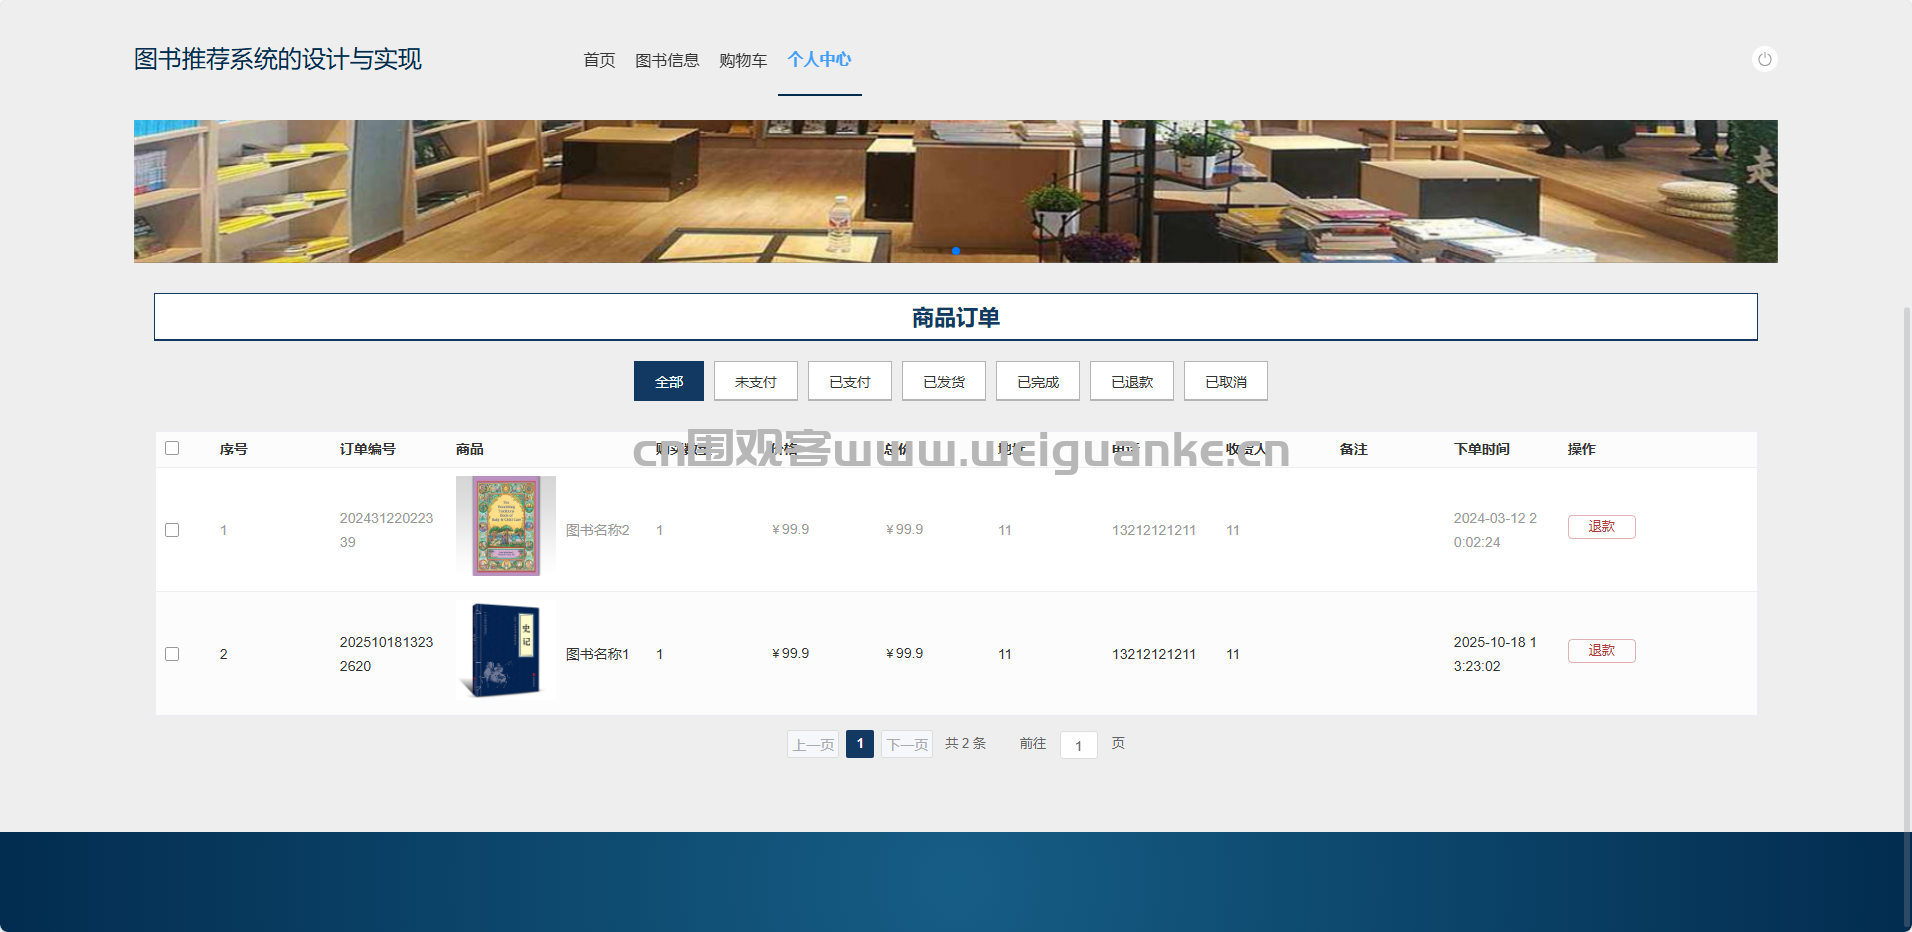Screen dimensions: 1912x932
Task: Open the 首页 navigation item
Action: tap(599, 60)
